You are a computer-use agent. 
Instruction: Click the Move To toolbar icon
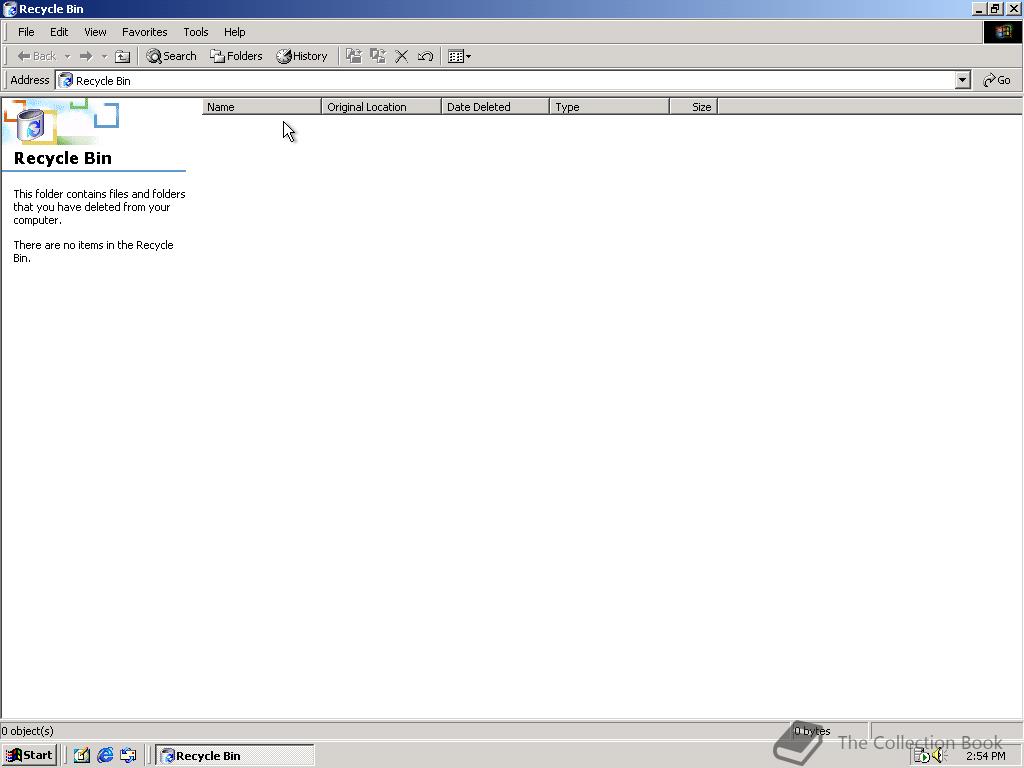(354, 56)
